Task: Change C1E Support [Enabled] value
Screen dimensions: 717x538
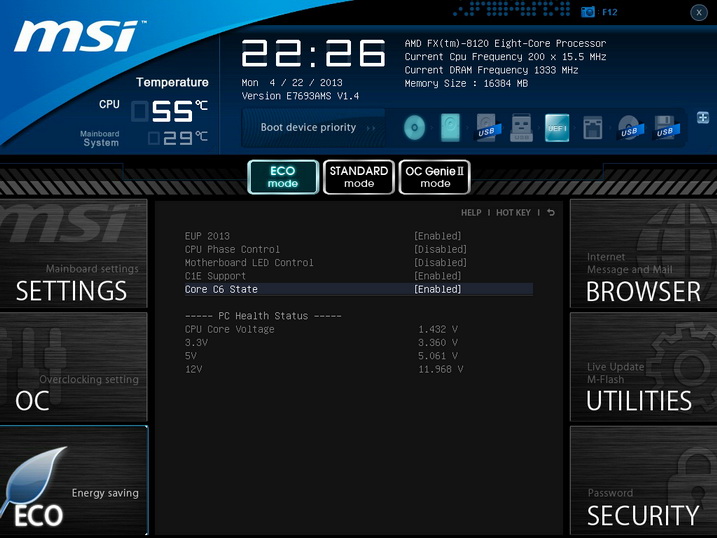Action: (438, 276)
